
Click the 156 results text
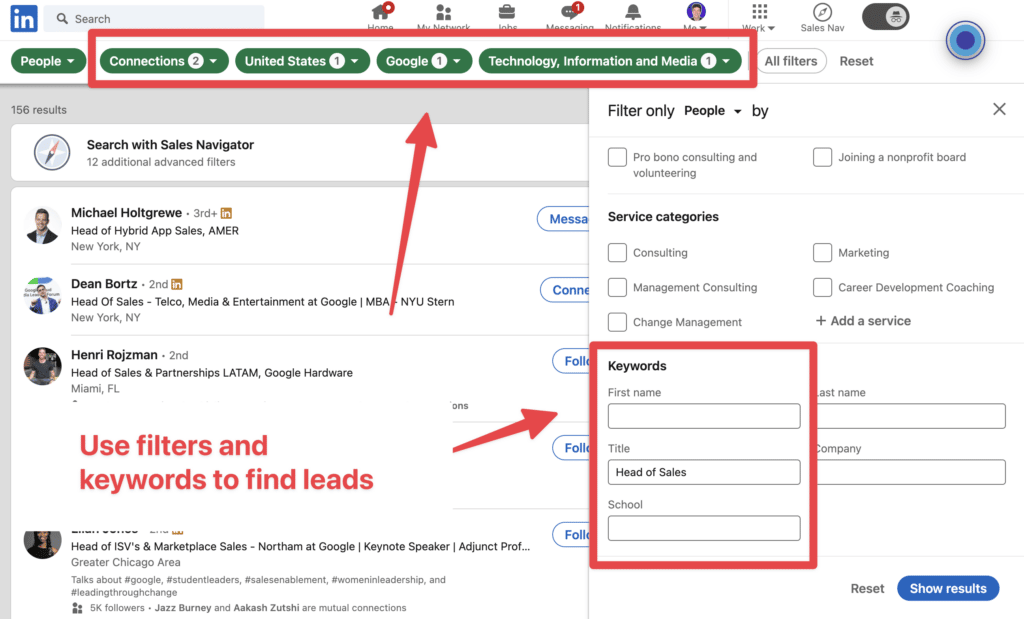point(39,110)
